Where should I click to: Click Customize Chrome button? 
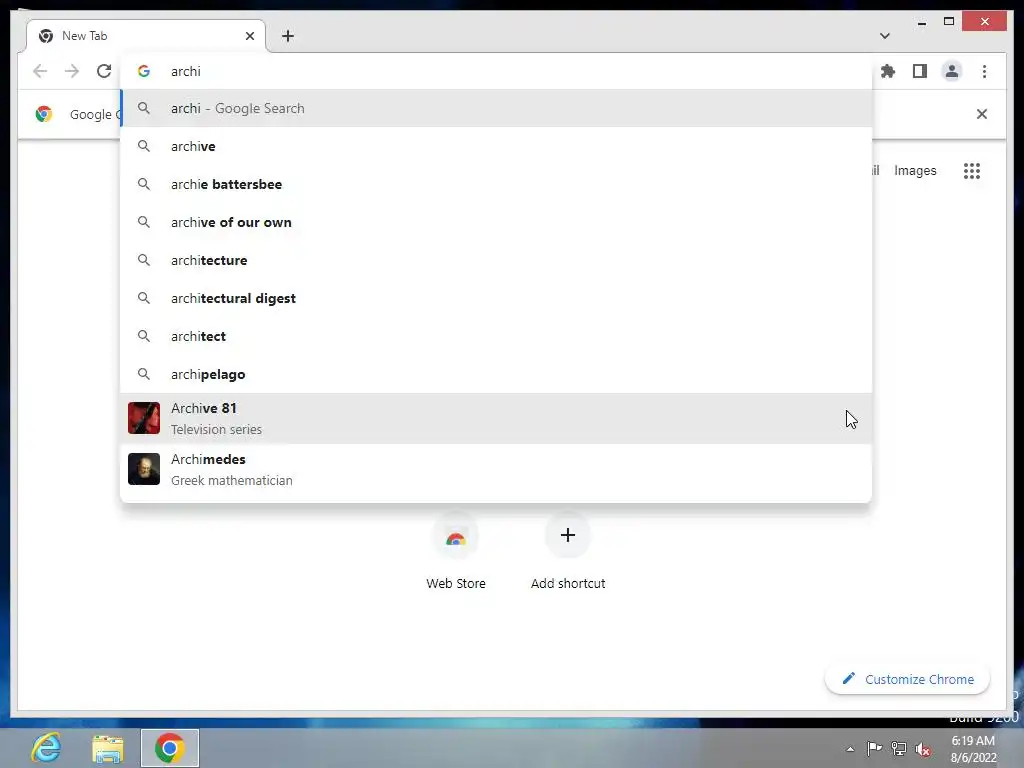tap(907, 679)
